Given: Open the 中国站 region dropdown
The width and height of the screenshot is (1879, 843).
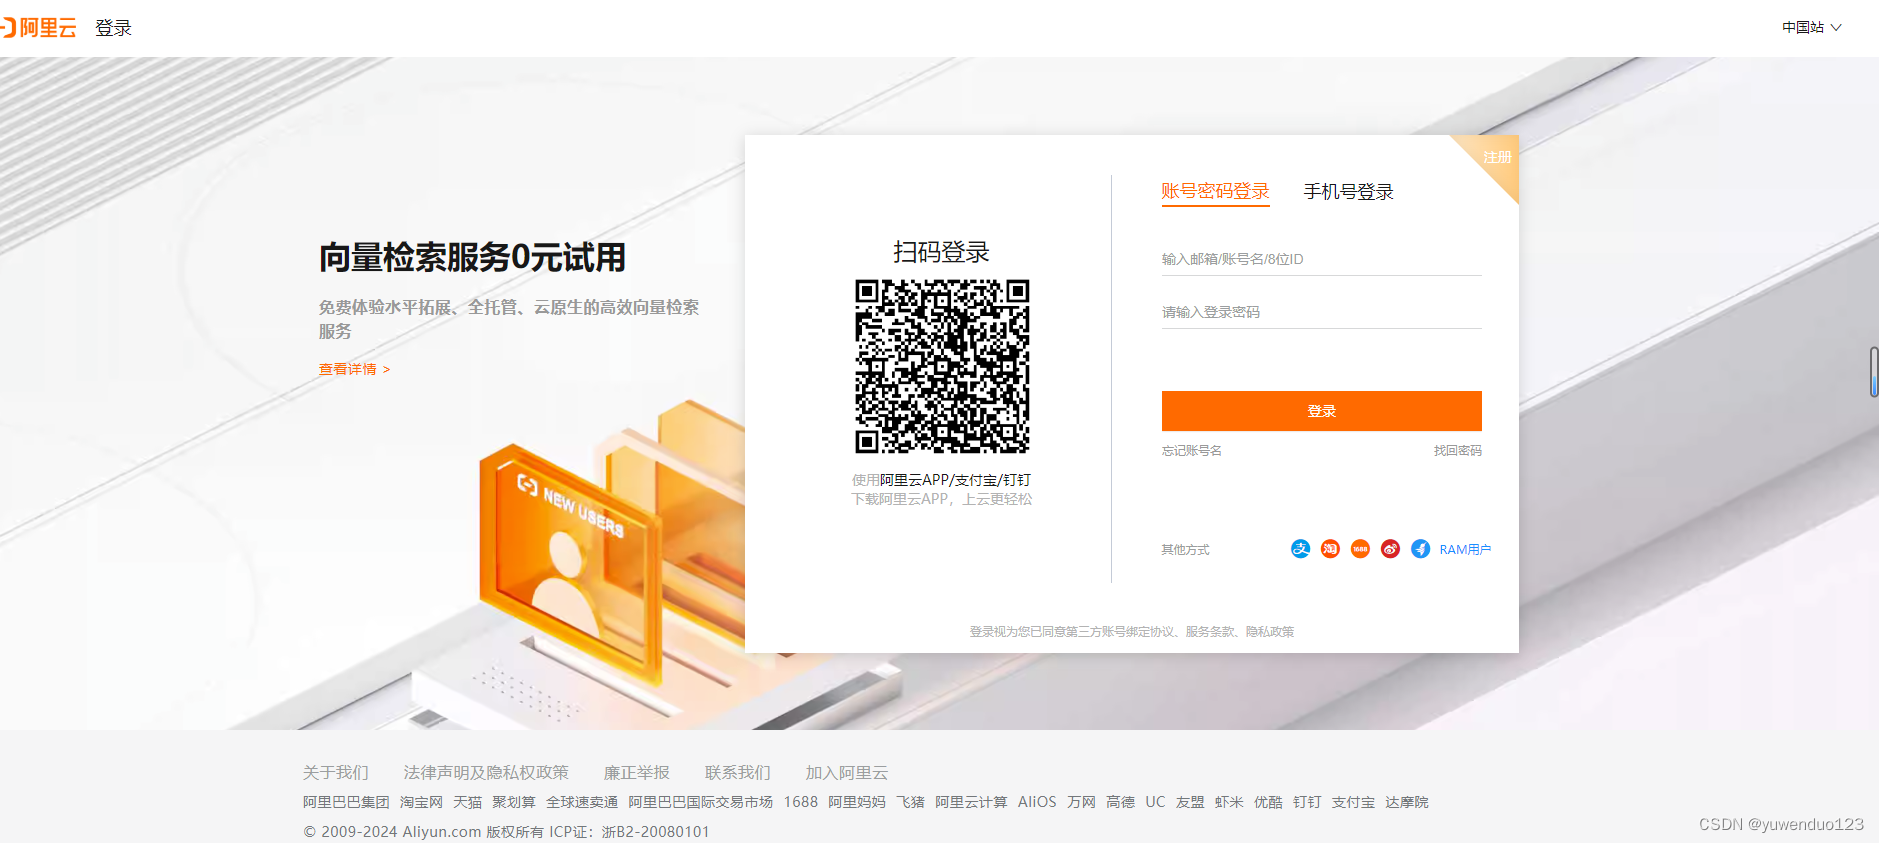Looking at the screenshot, I should (1811, 28).
